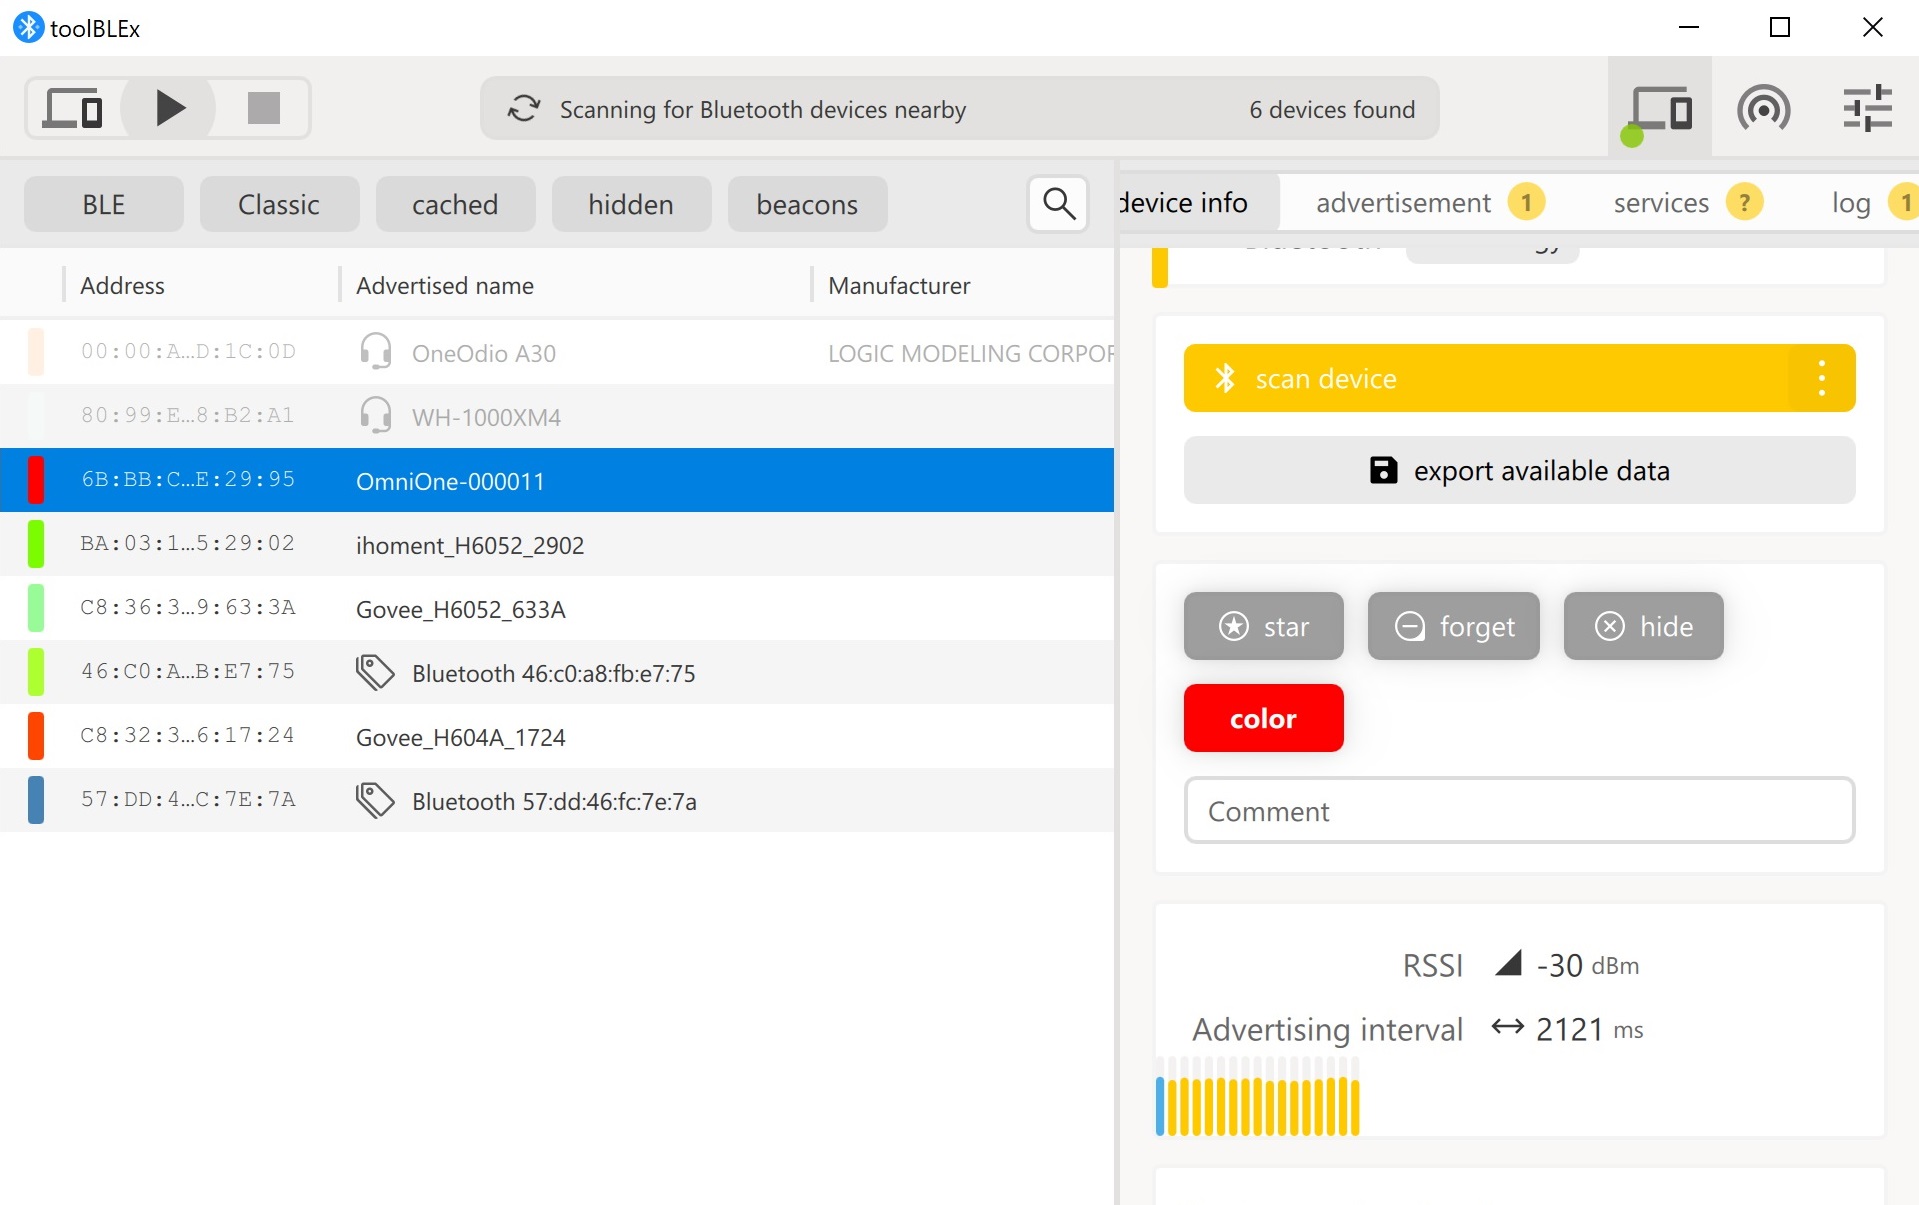Click the orange color marker of Govee_H604A_1724

36,736
